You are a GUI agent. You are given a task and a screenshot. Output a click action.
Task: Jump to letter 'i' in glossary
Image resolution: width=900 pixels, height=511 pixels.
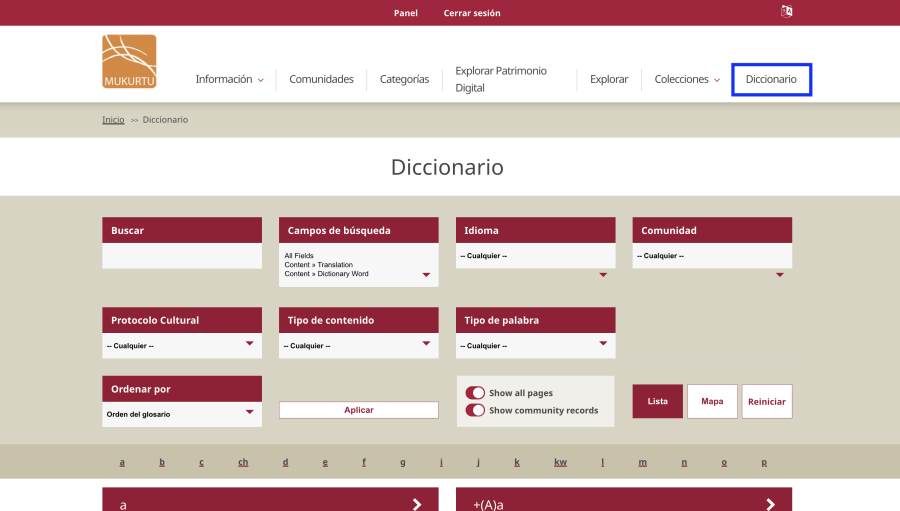(x=441, y=462)
